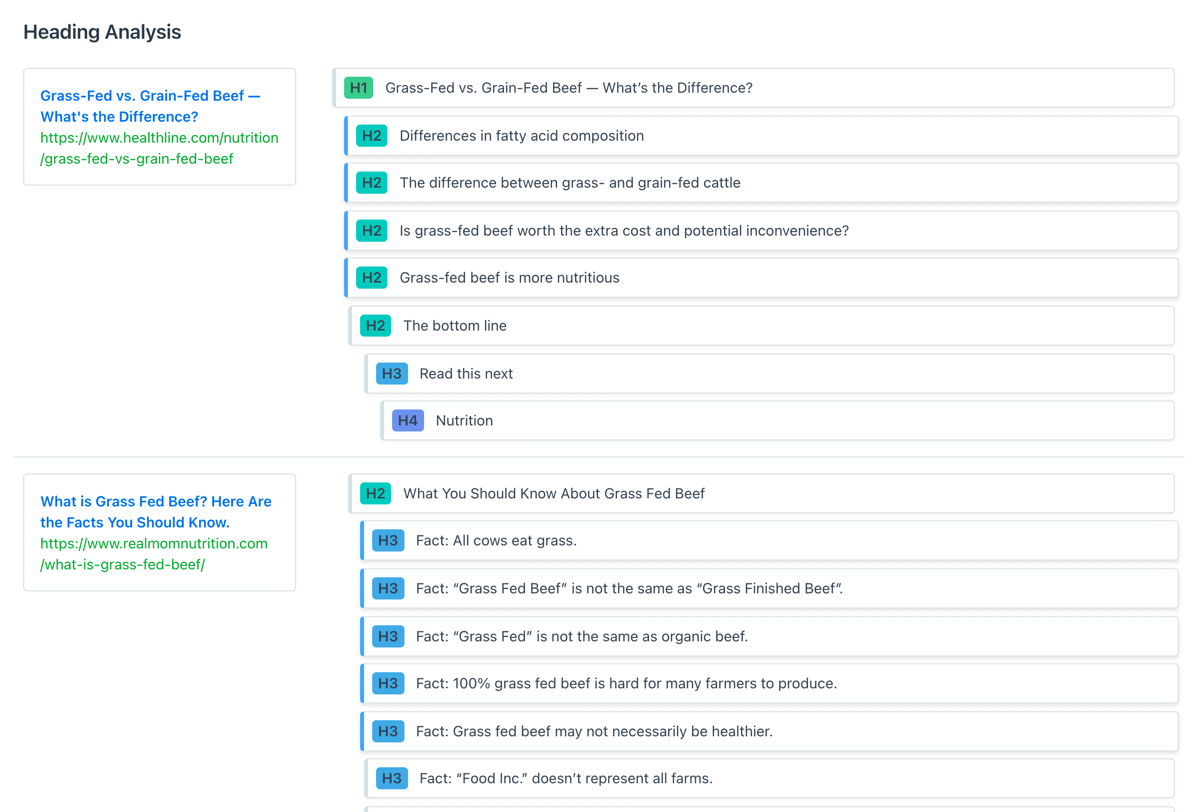Image resolution: width=1203 pixels, height=812 pixels.
Task: Open the Grass-Fed vs. Grain-Fed Beef article title link
Action: [x=150, y=106]
